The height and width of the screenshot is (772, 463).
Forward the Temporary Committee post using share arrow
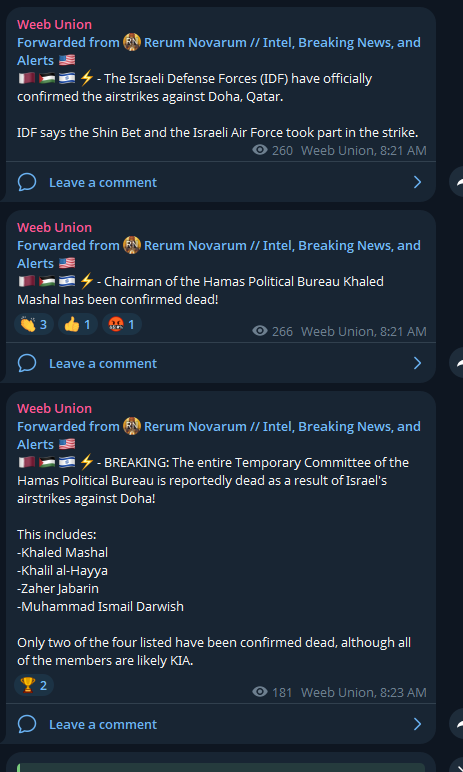pos(458,724)
